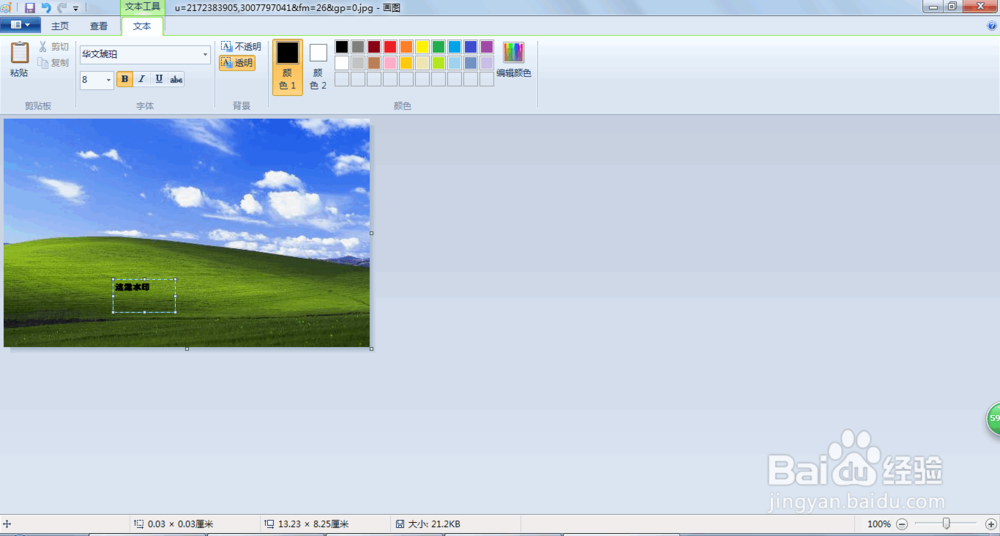Select the Opaque (不透明) background option

pyautogui.click(x=240, y=47)
